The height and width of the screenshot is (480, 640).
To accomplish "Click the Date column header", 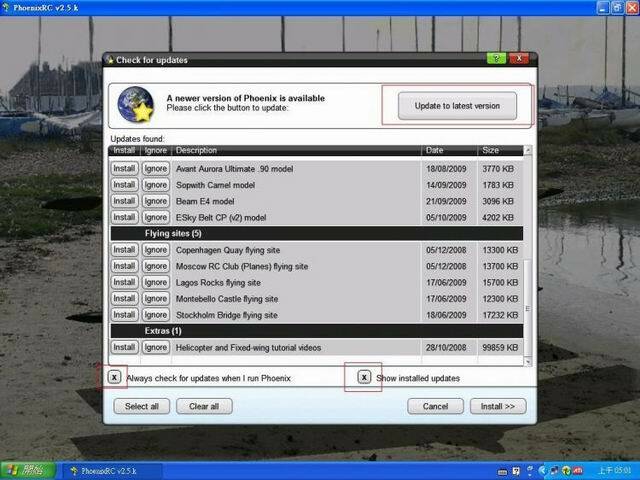I will [x=449, y=151].
